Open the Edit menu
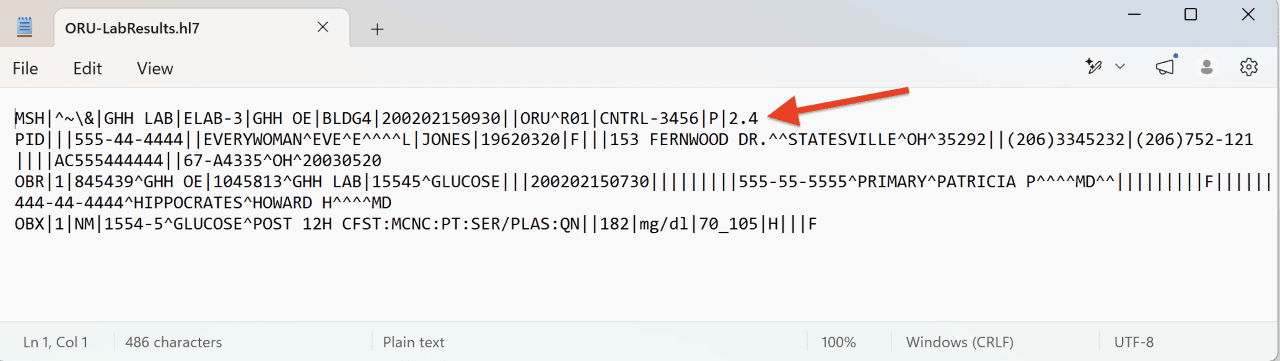The image size is (1280, 361). point(88,68)
